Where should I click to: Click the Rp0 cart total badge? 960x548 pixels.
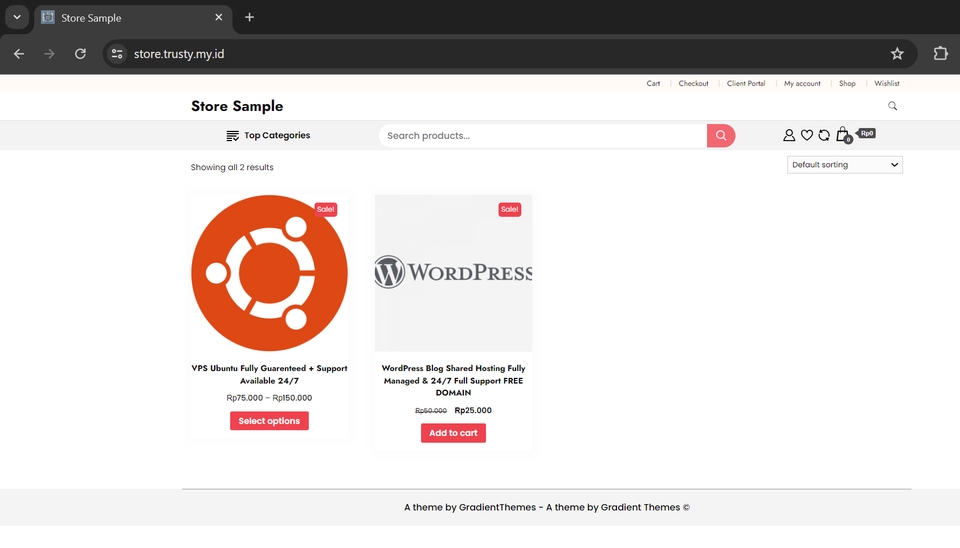coord(866,133)
